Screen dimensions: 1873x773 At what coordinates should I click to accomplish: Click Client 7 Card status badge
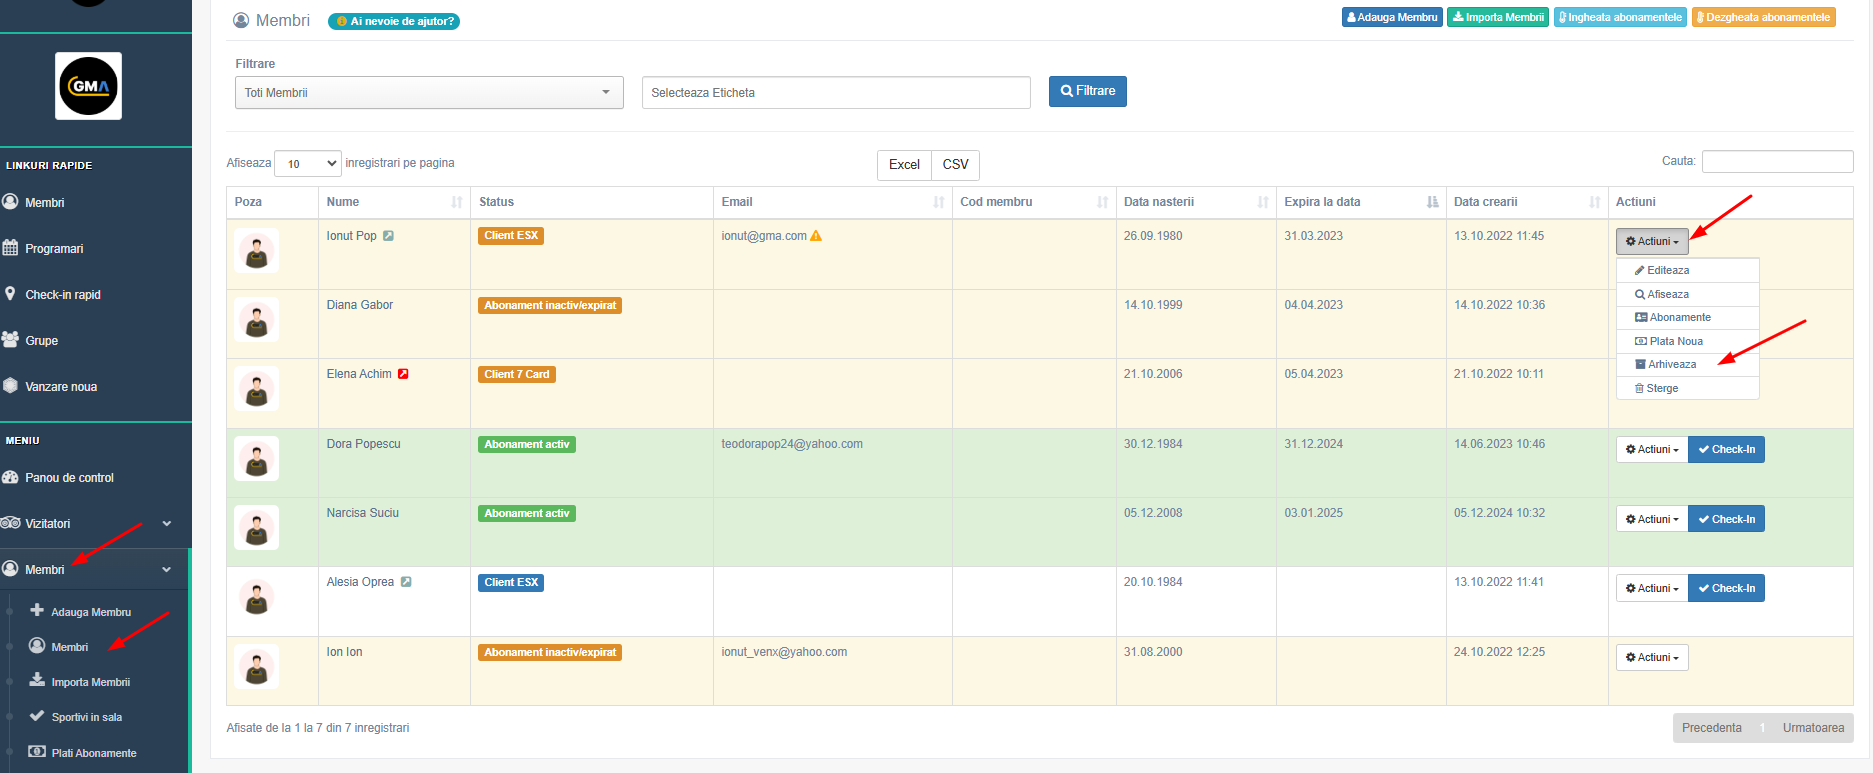coord(517,374)
